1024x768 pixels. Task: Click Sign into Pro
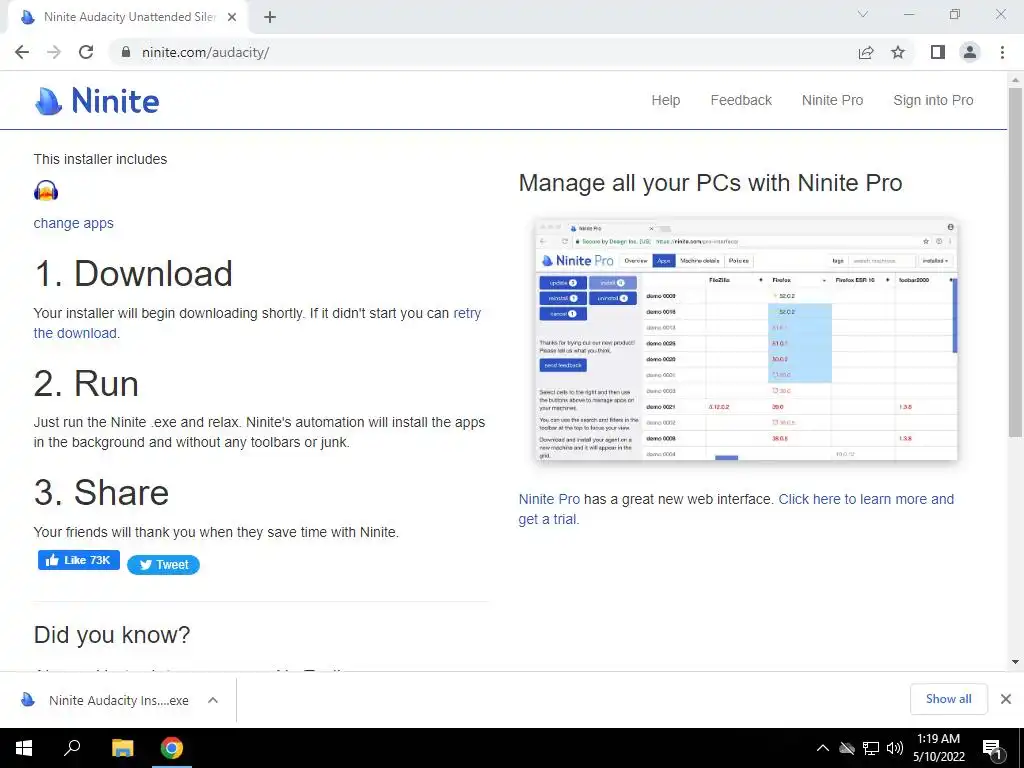pyautogui.click(x=933, y=100)
